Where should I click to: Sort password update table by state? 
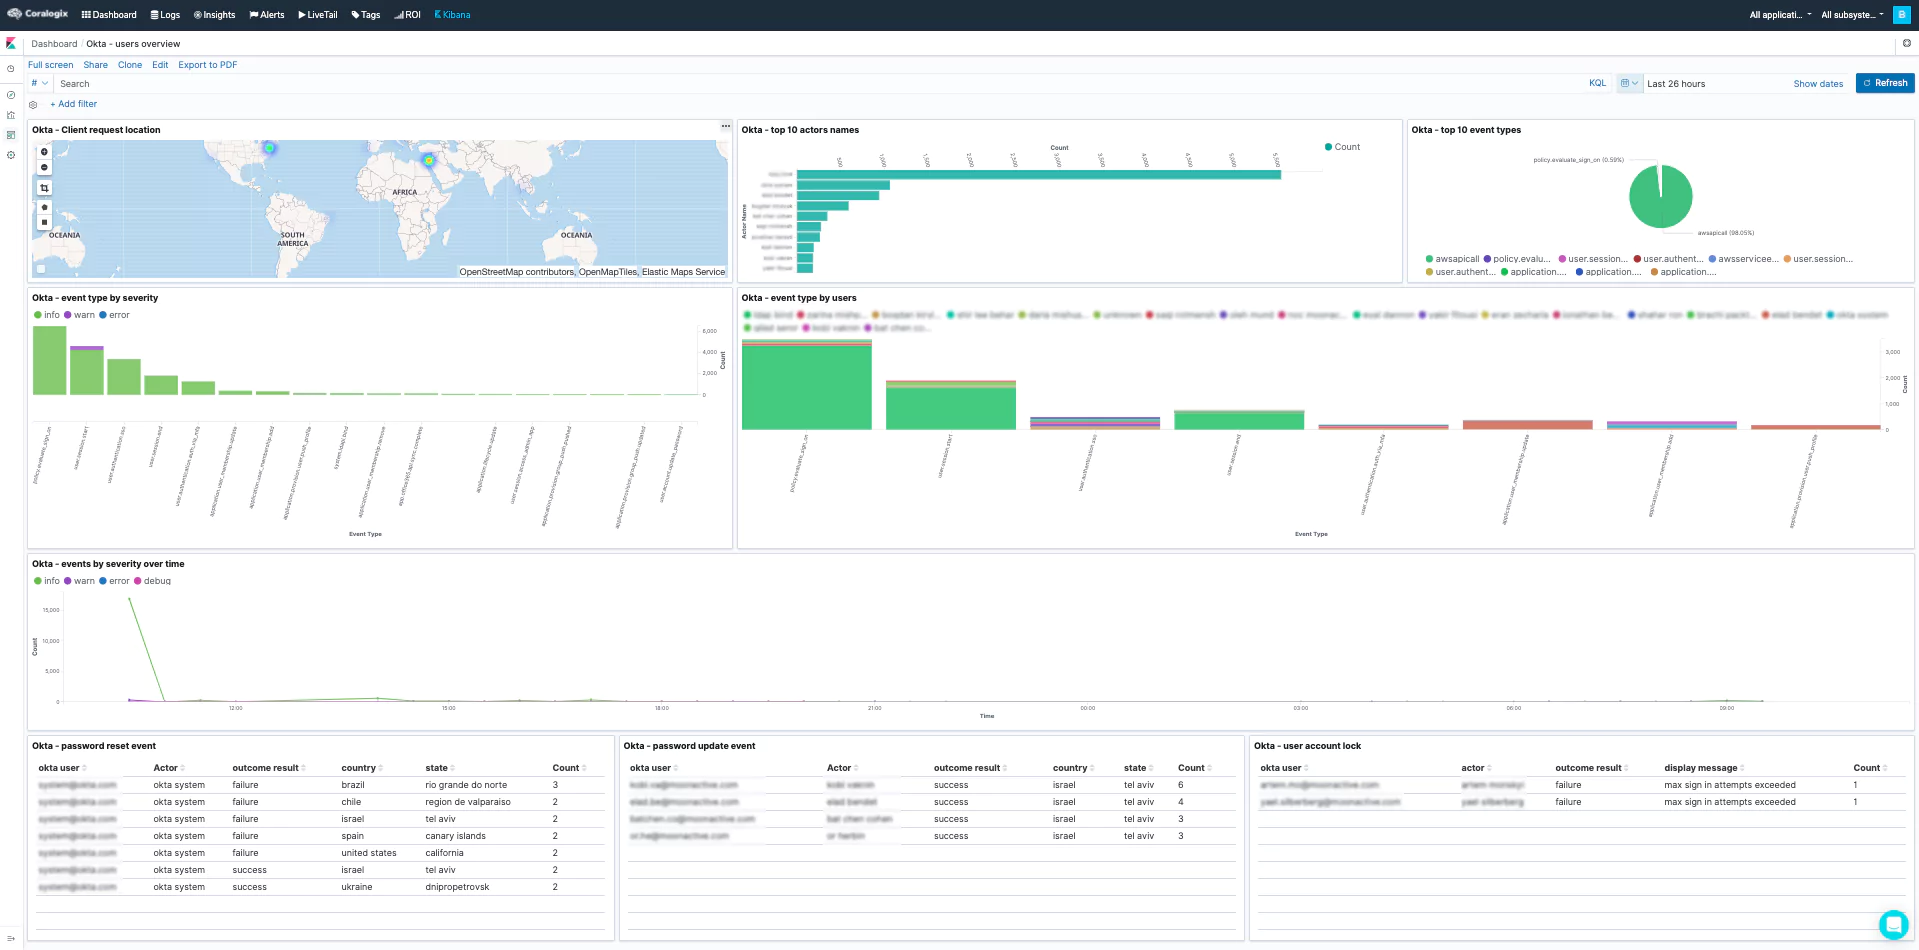[x=1138, y=768]
